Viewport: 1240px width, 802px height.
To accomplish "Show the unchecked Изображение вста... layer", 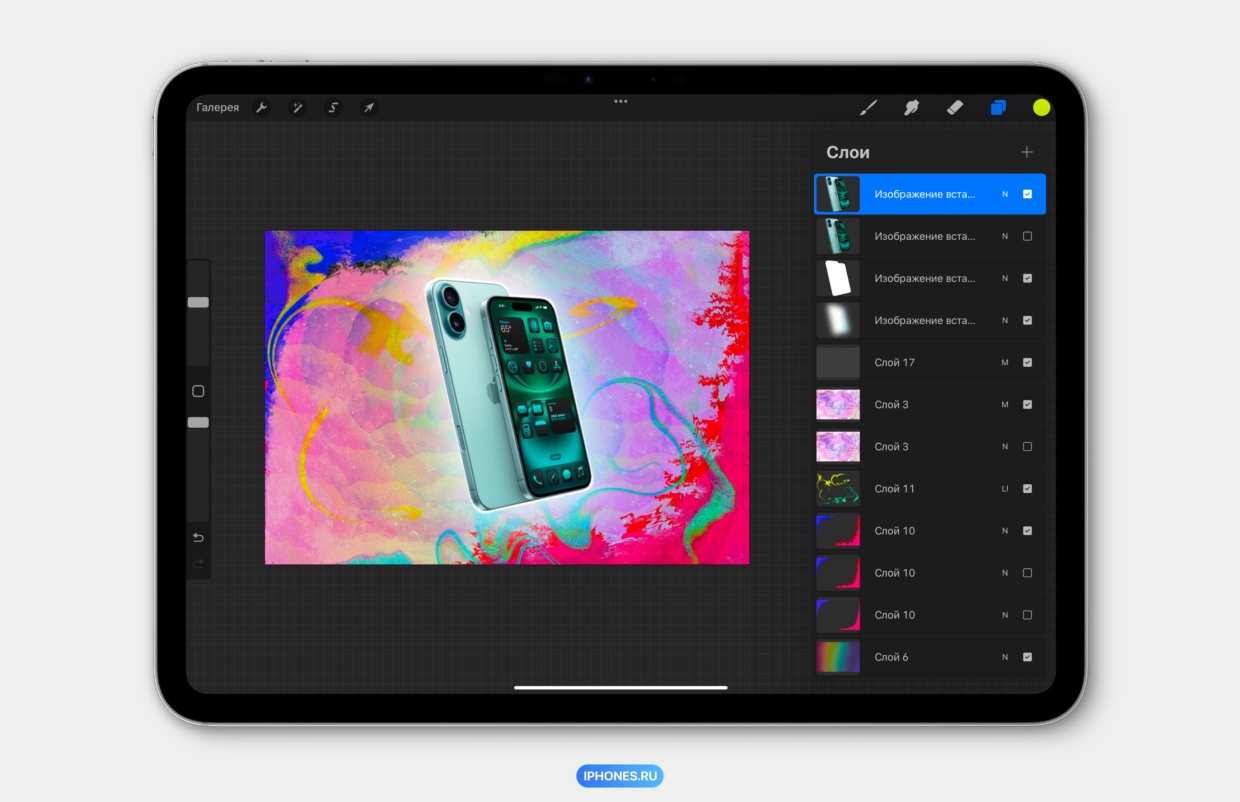I will point(1027,236).
